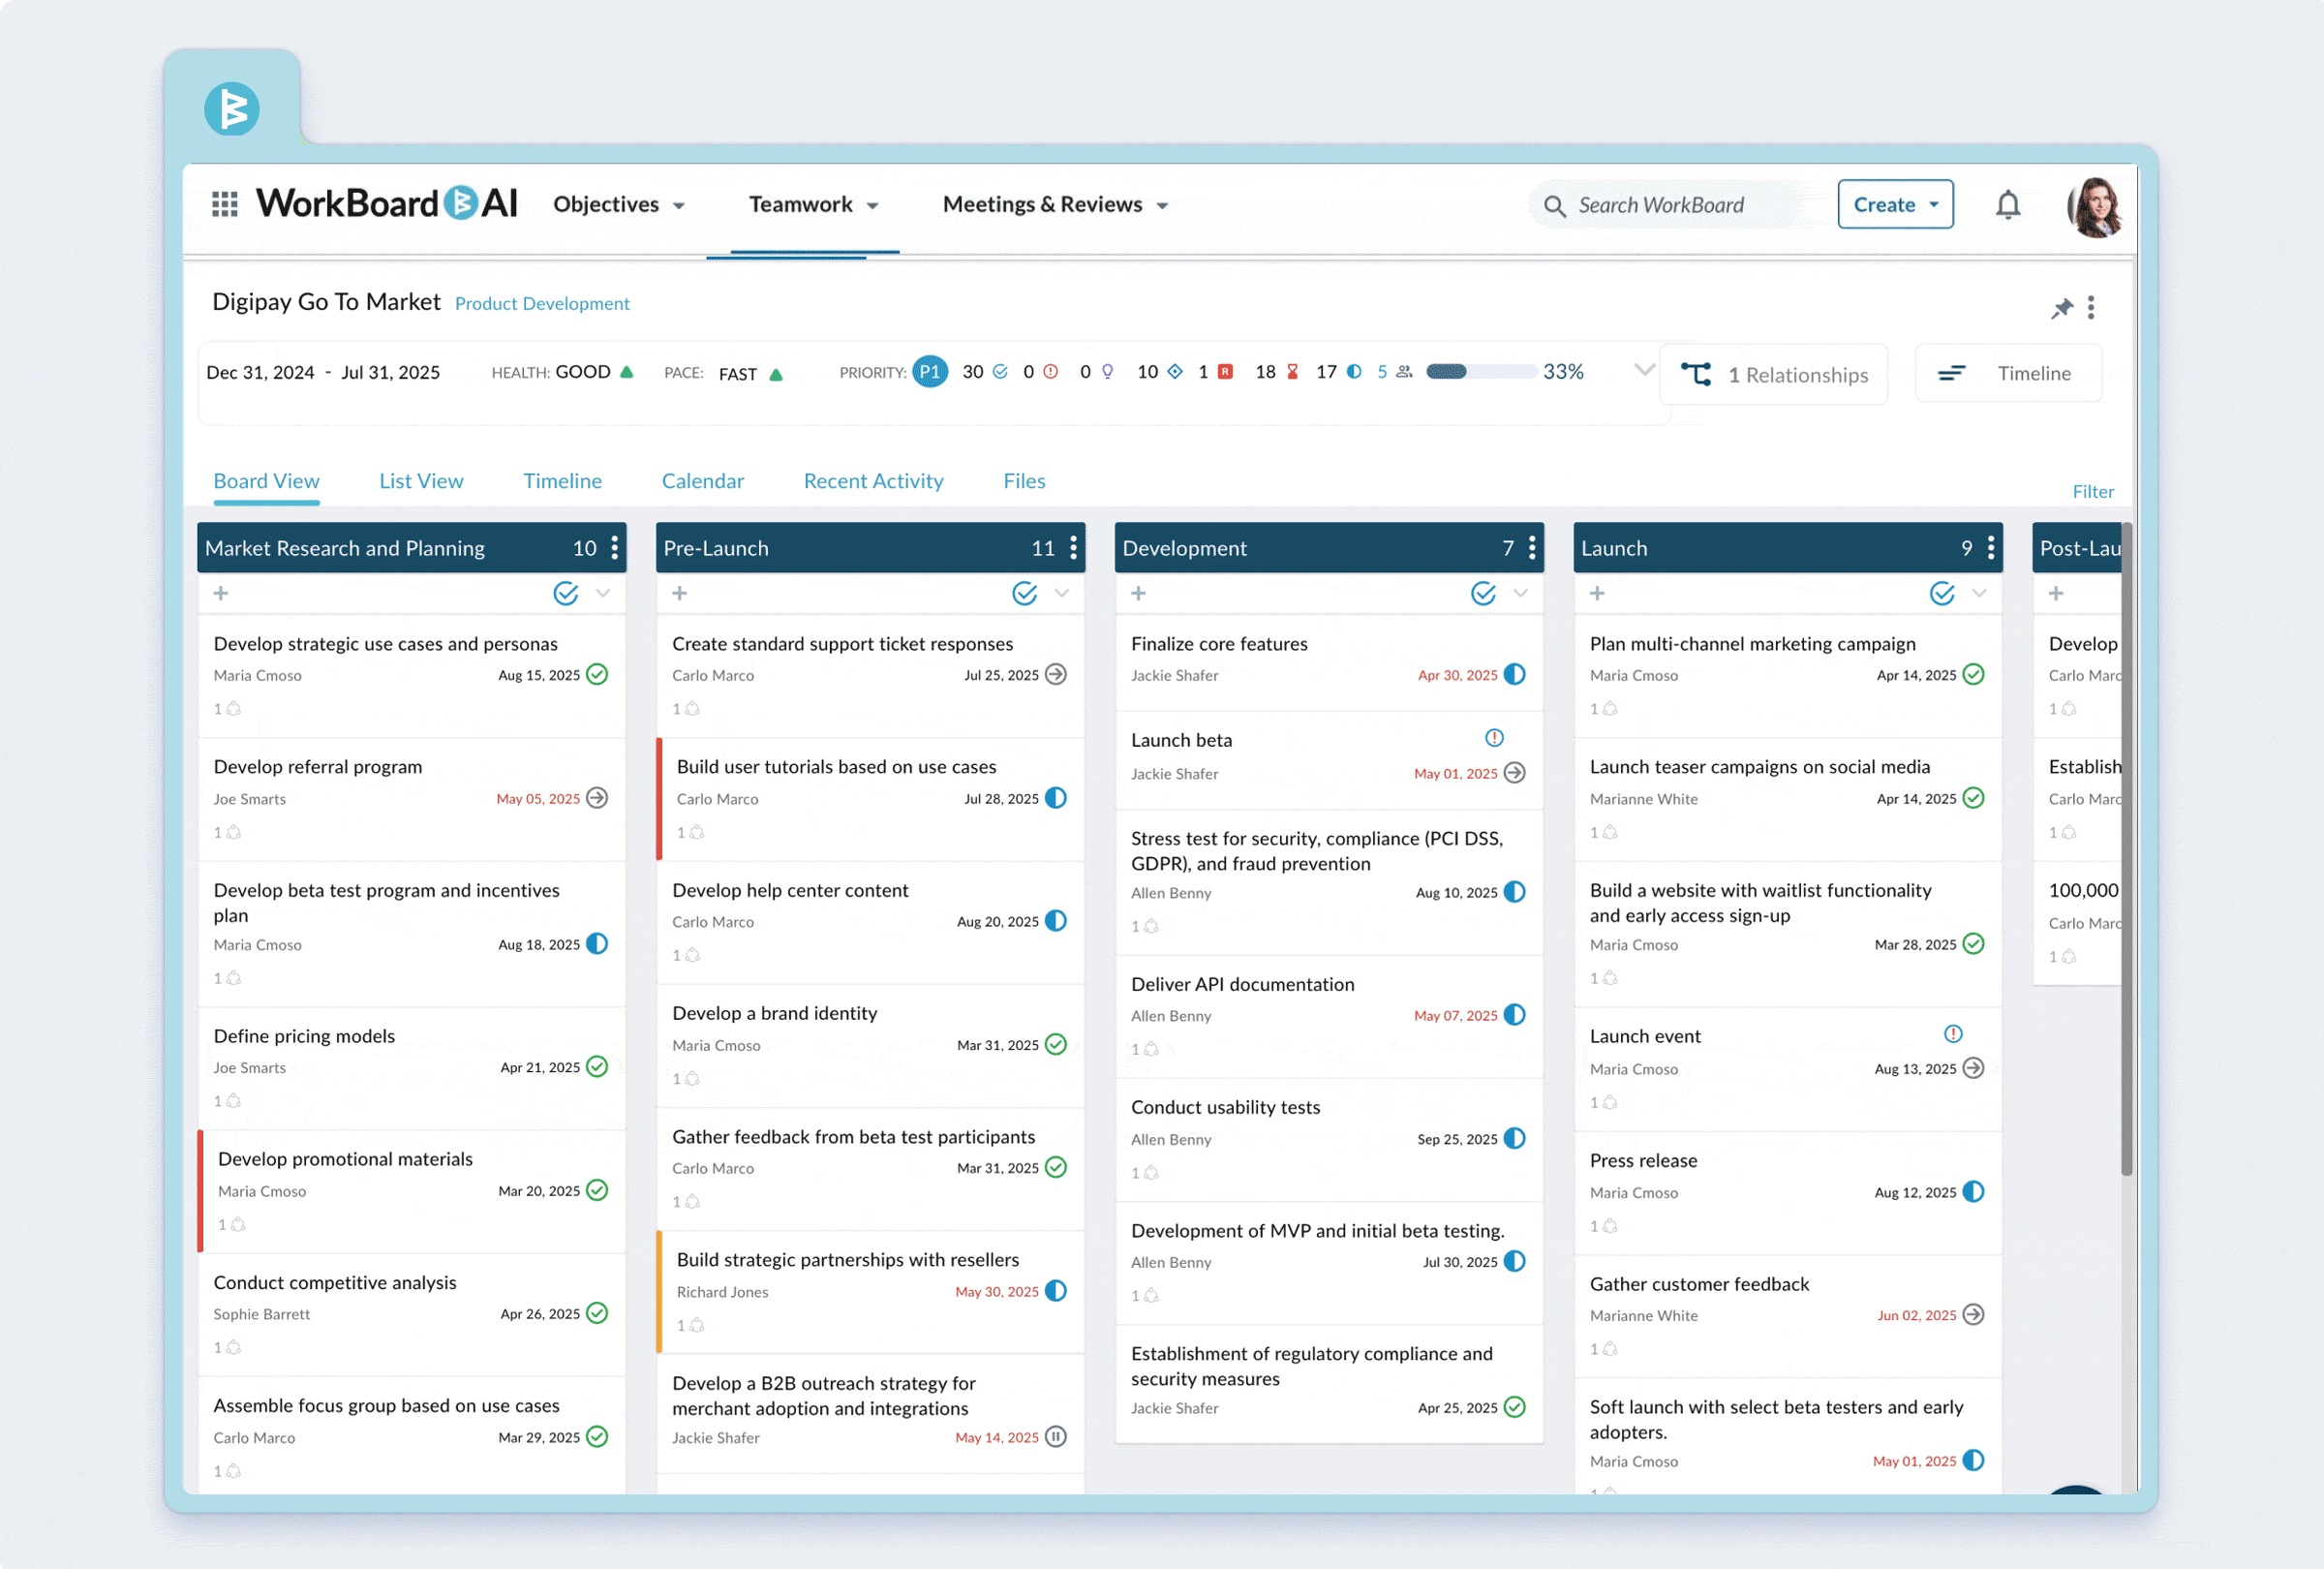Open Market Research and Planning column menu
2324x1569 pixels.
[x=615, y=548]
